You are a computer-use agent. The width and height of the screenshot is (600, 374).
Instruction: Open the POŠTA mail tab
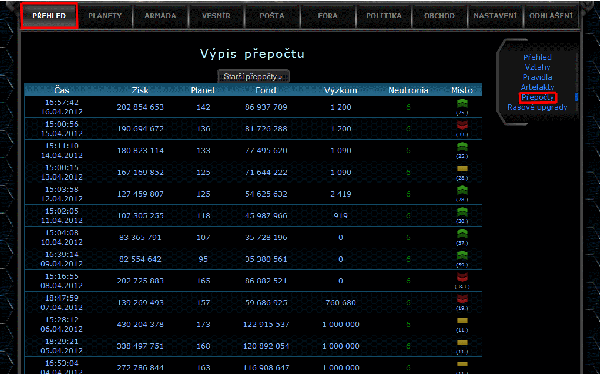point(272,16)
